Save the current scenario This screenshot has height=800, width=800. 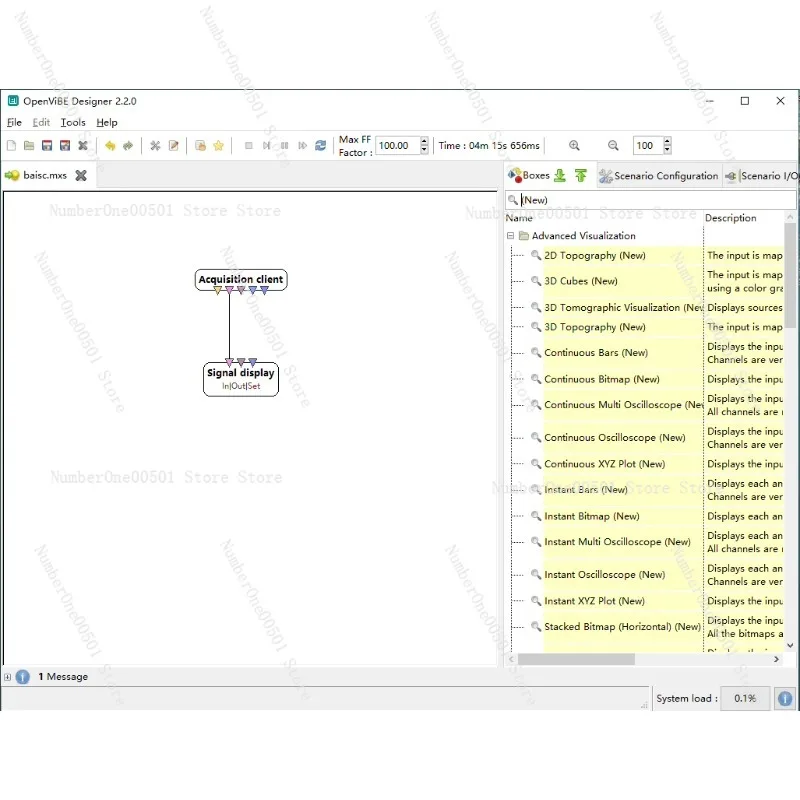coord(47,145)
